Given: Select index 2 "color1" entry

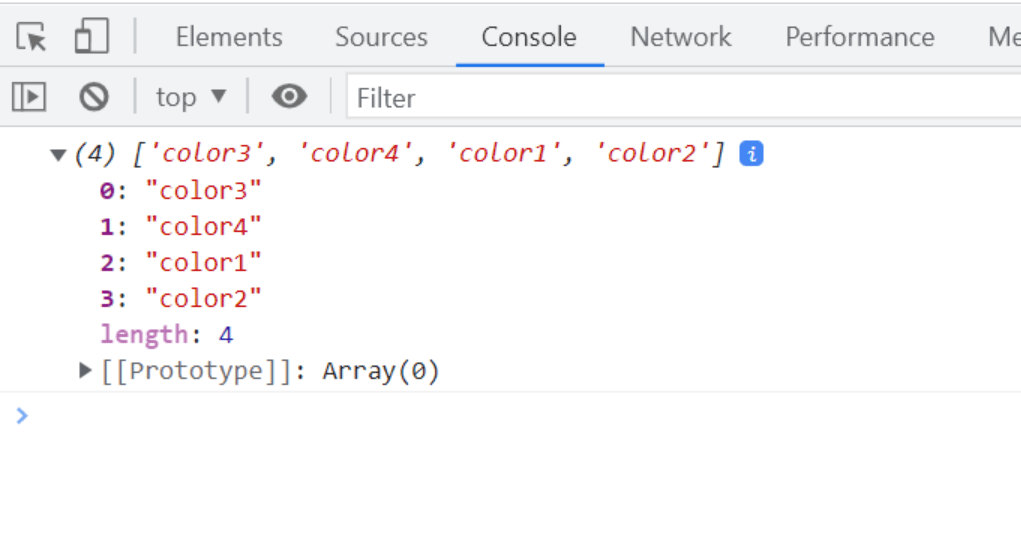Looking at the screenshot, I should (181, 263).
